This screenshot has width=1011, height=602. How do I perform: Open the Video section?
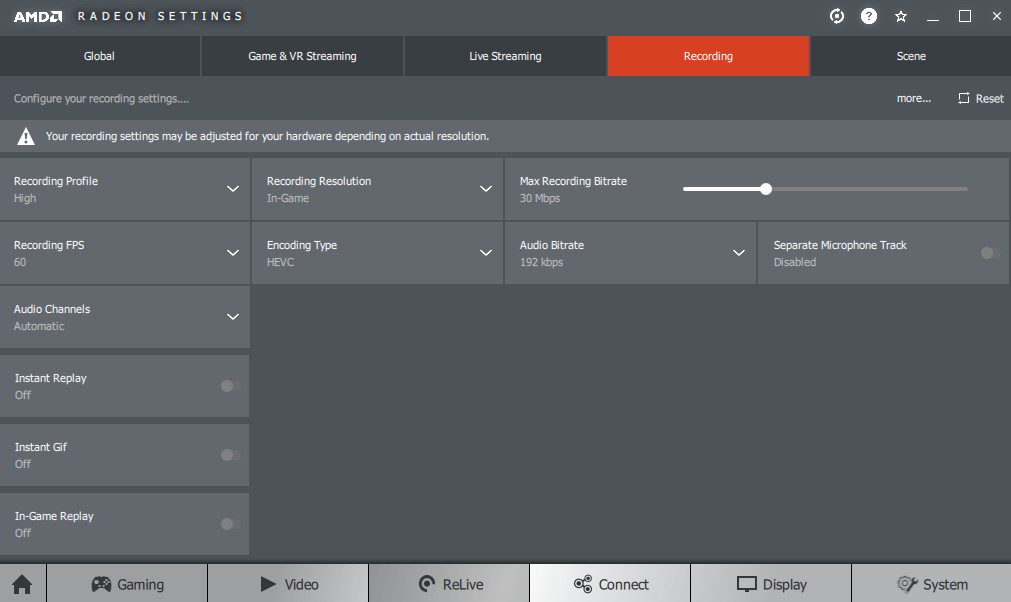click(288, 584)
